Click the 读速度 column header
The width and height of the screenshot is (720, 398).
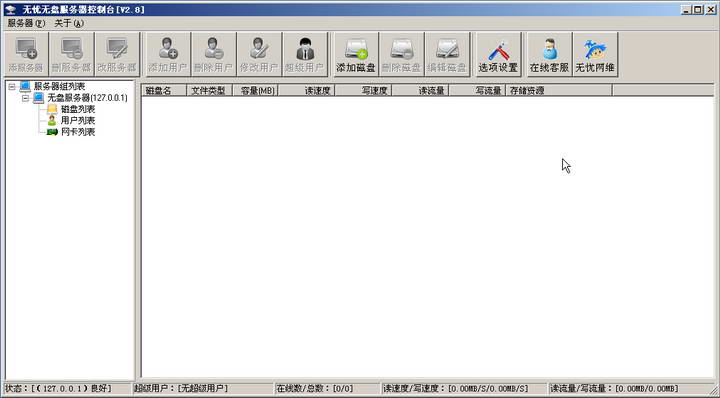(x=306, y=90)
